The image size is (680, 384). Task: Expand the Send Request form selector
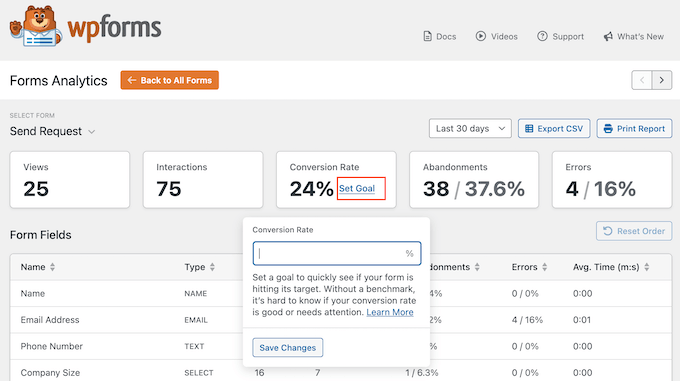52,131
